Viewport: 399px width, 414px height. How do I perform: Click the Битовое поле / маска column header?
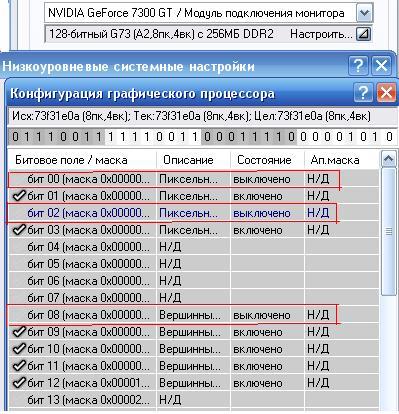[x=82, y=160]
